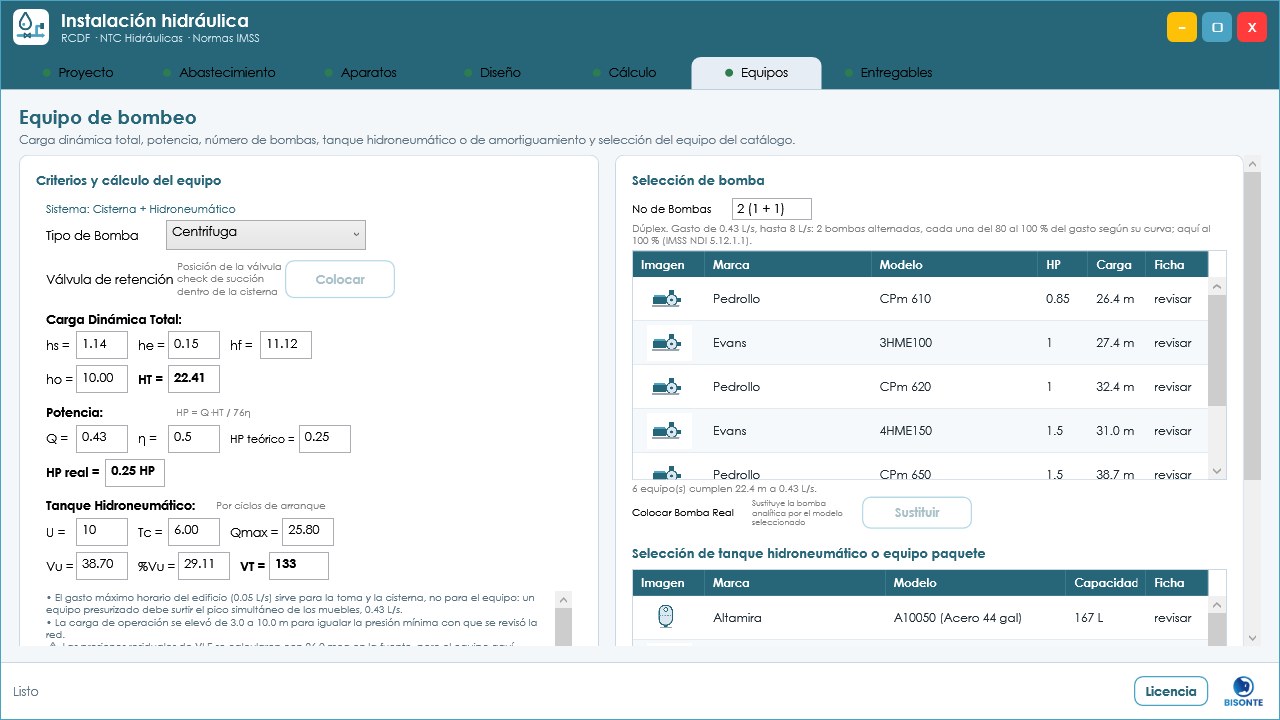The width and height of the screenshot is (1280, 720).
Task: Click the hs input field
Action: 102,345
